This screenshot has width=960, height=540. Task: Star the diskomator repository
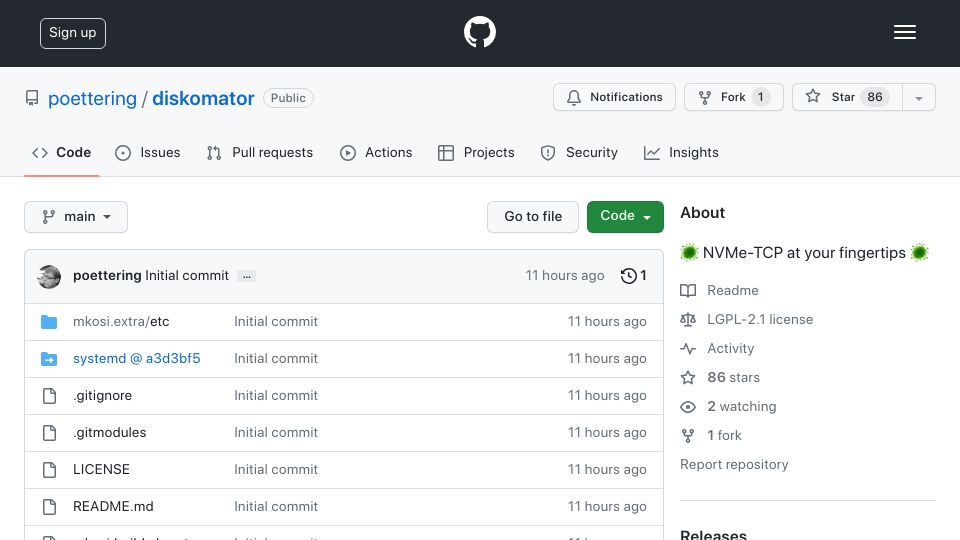(x=847, y=97)
